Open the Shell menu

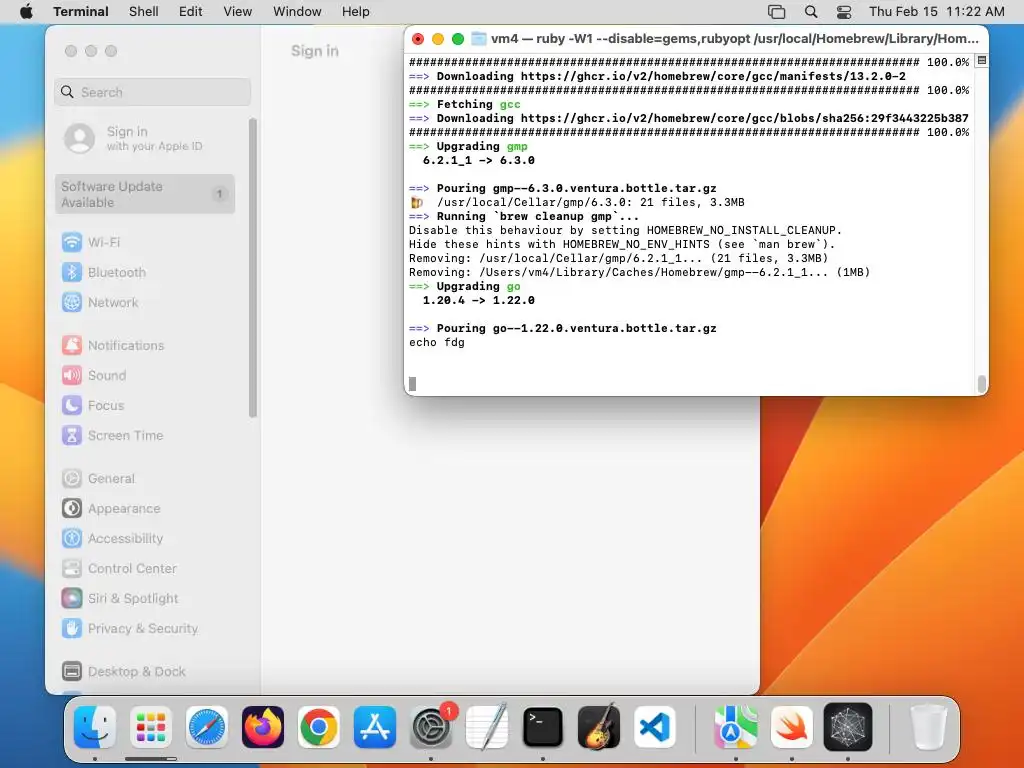pos(144,12)
